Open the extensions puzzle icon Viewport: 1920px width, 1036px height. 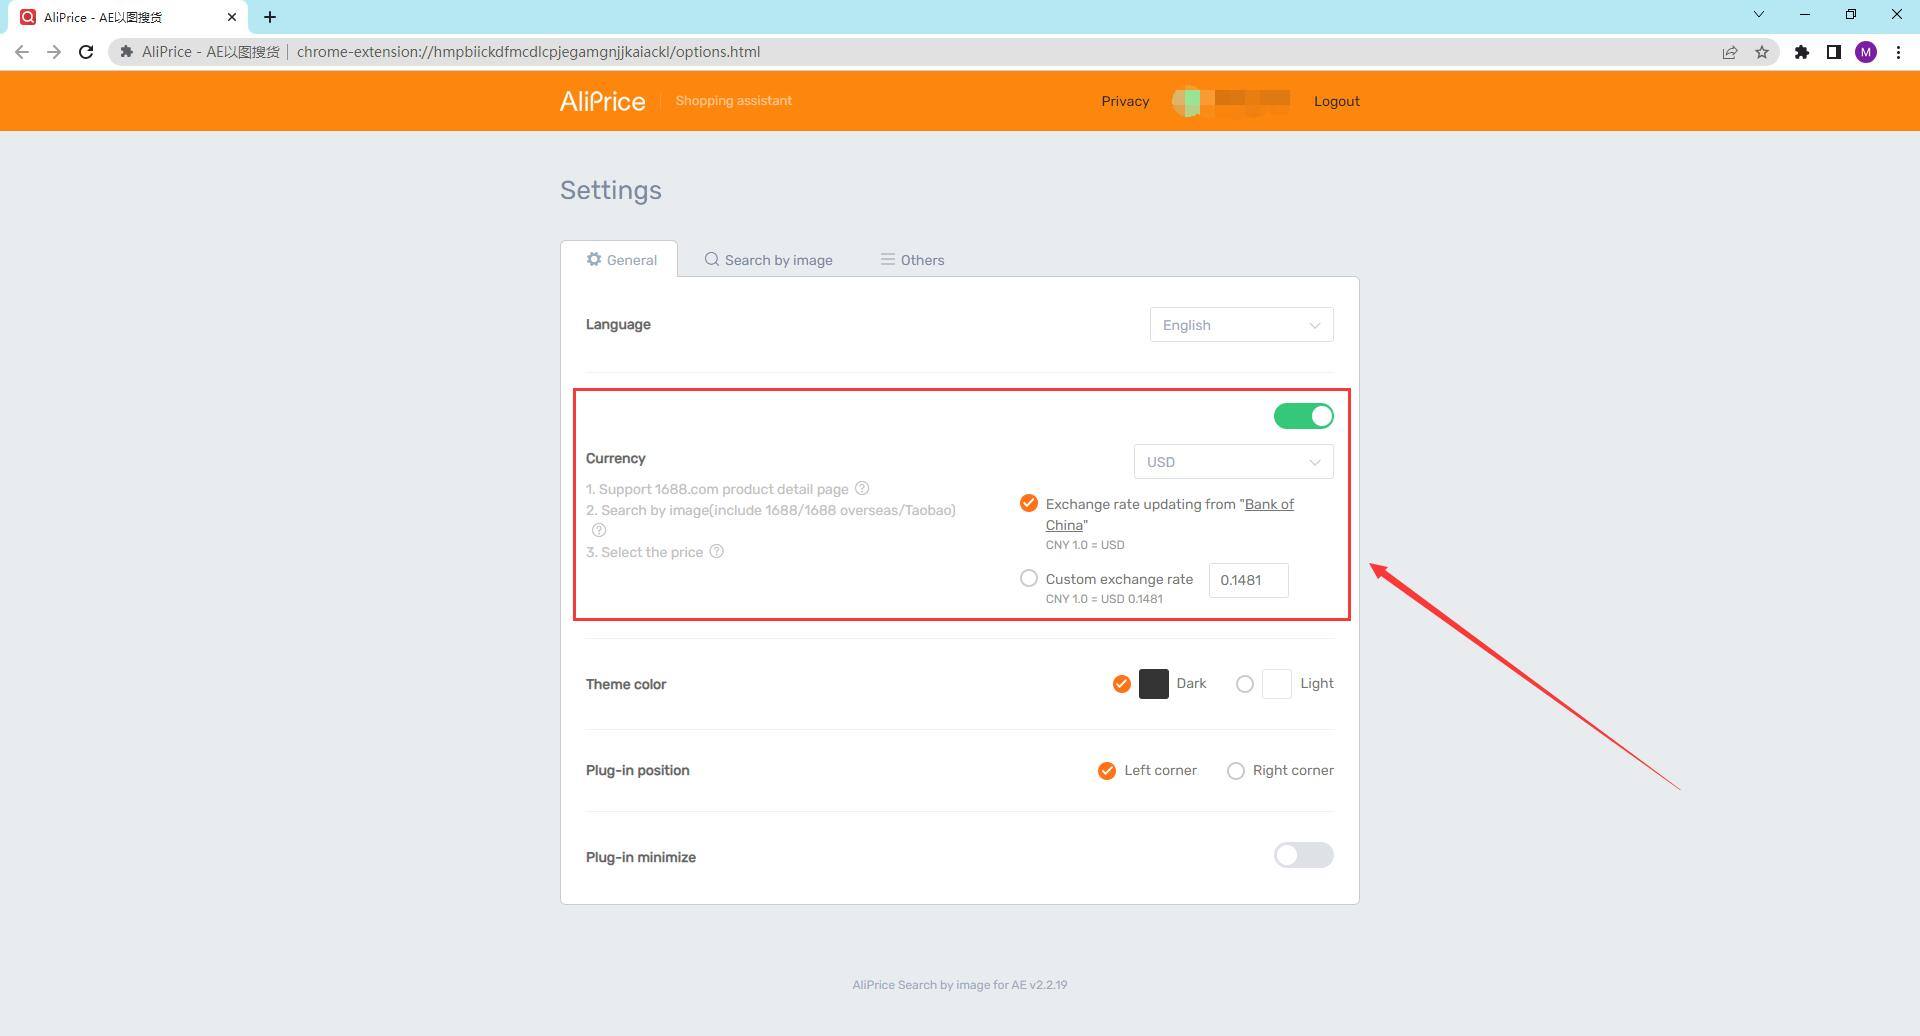click(x=1802, y=52)
